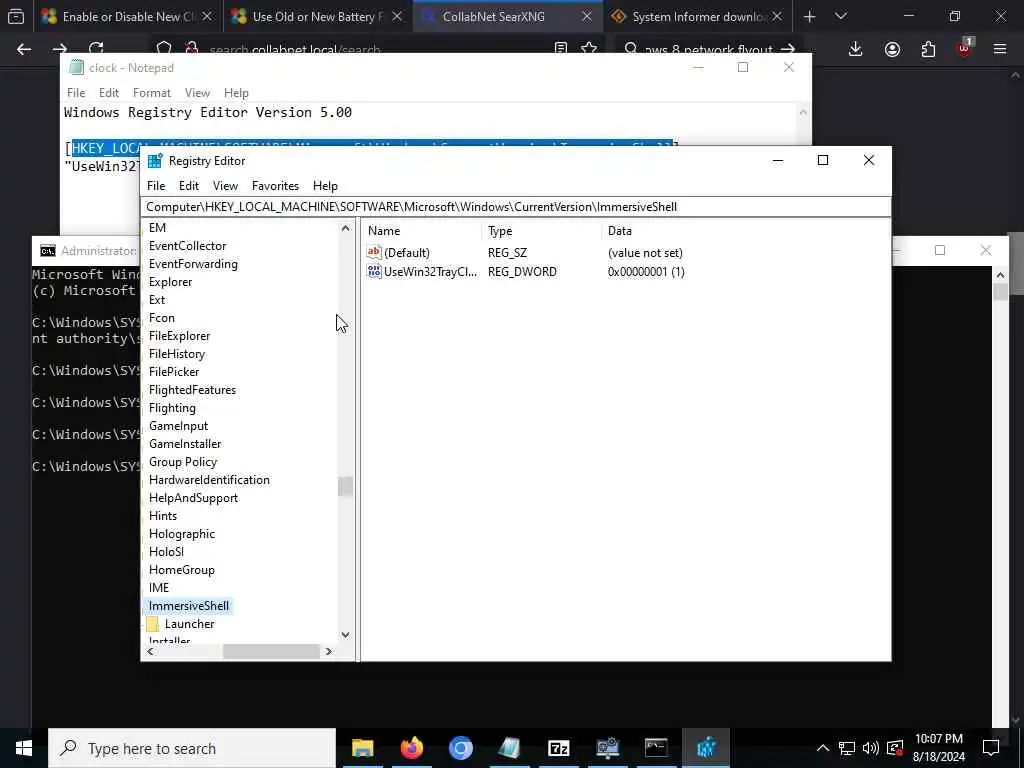Select the HomeGroup registry key
The height and width of the screenshot is (768, 1024).
coord(182,569)
